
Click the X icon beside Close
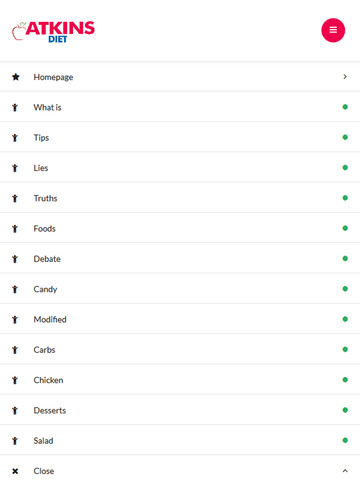[15, 471]
